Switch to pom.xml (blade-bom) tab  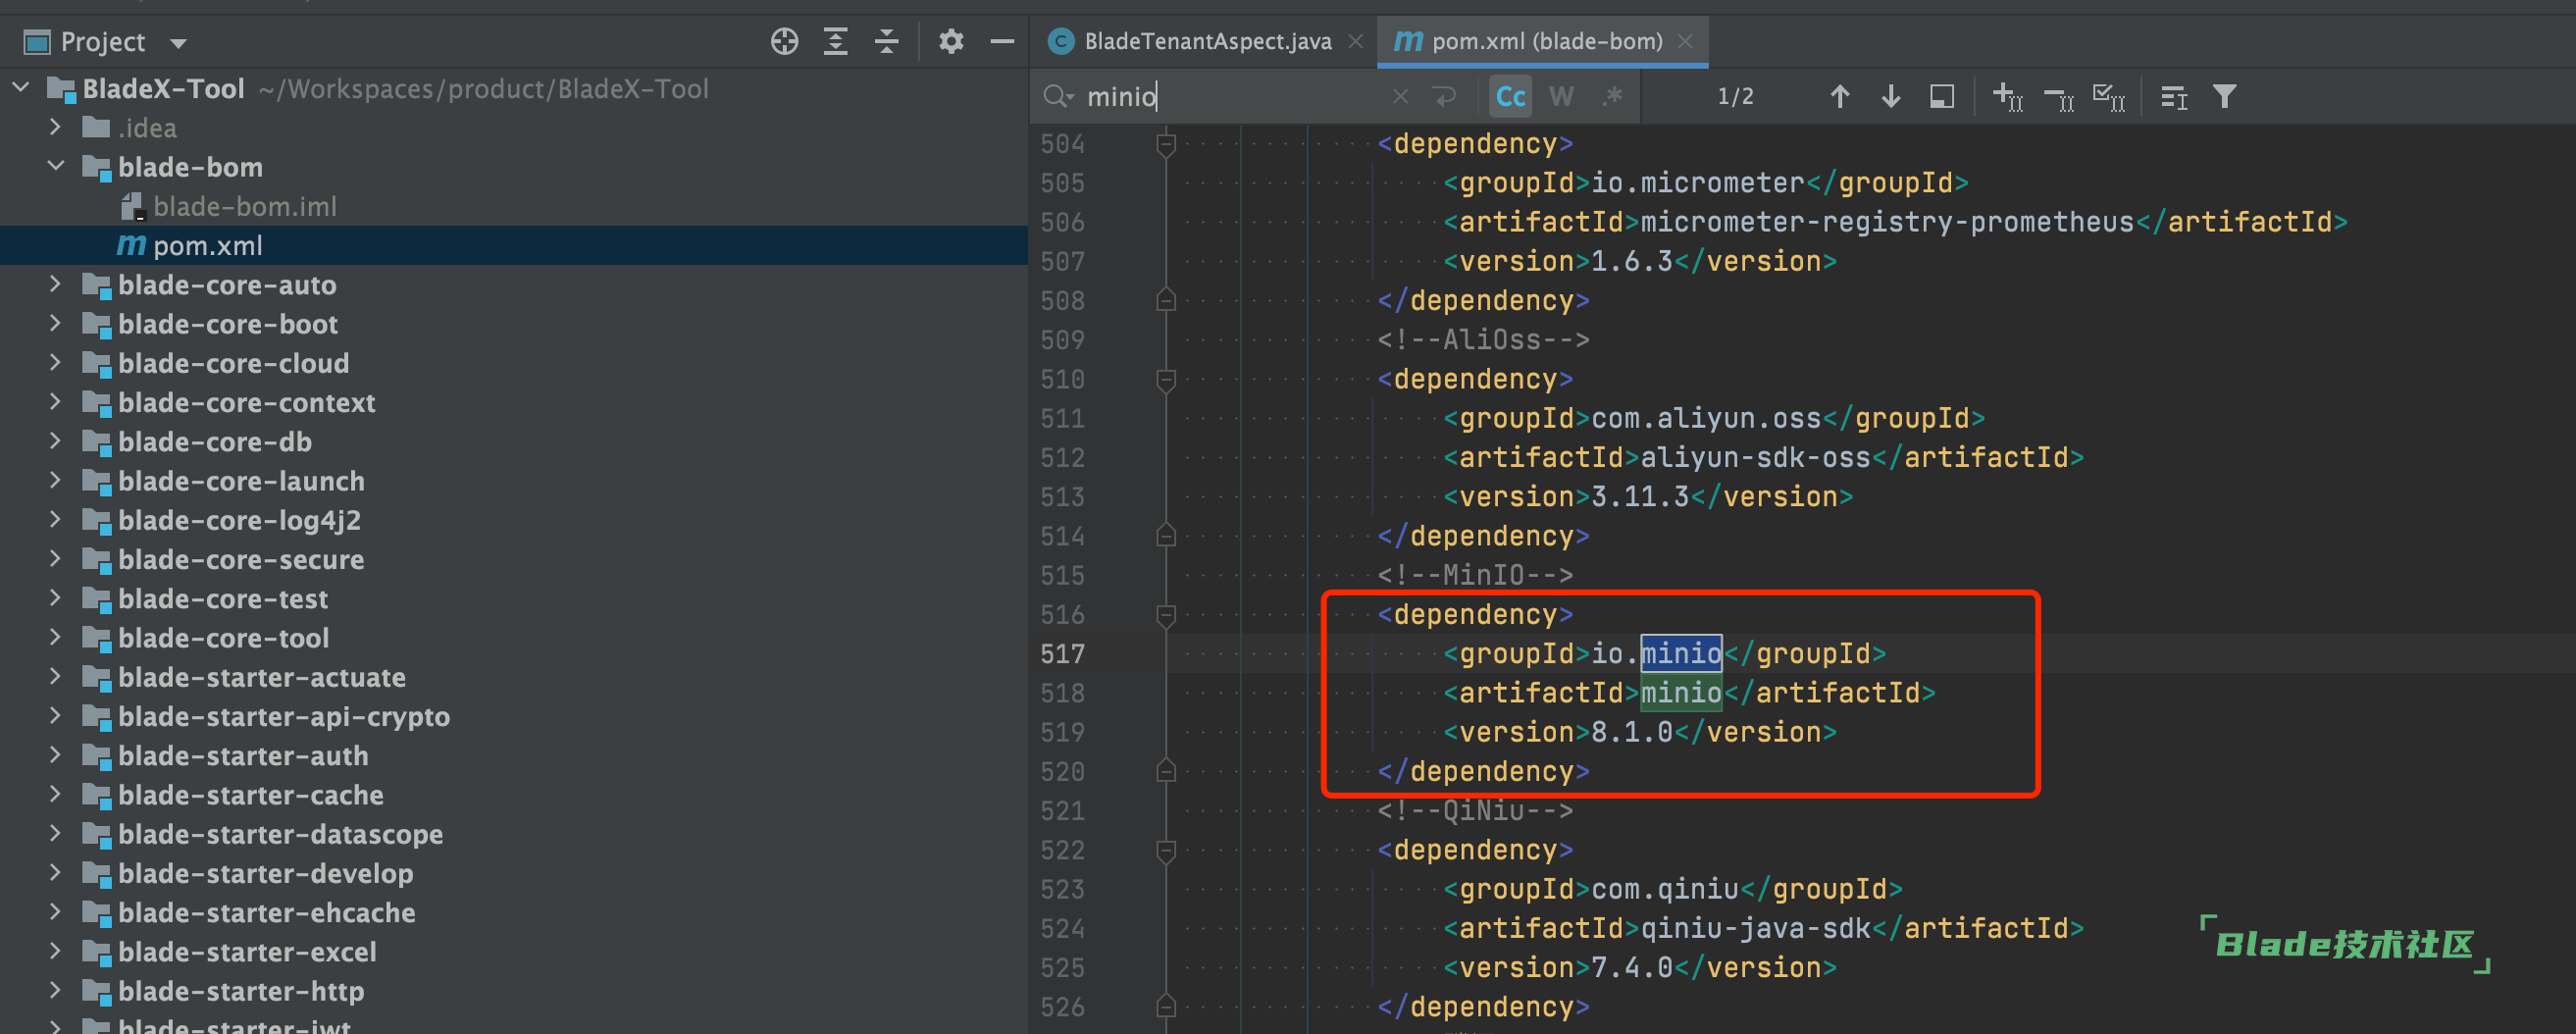click(x=1542, y=41)
